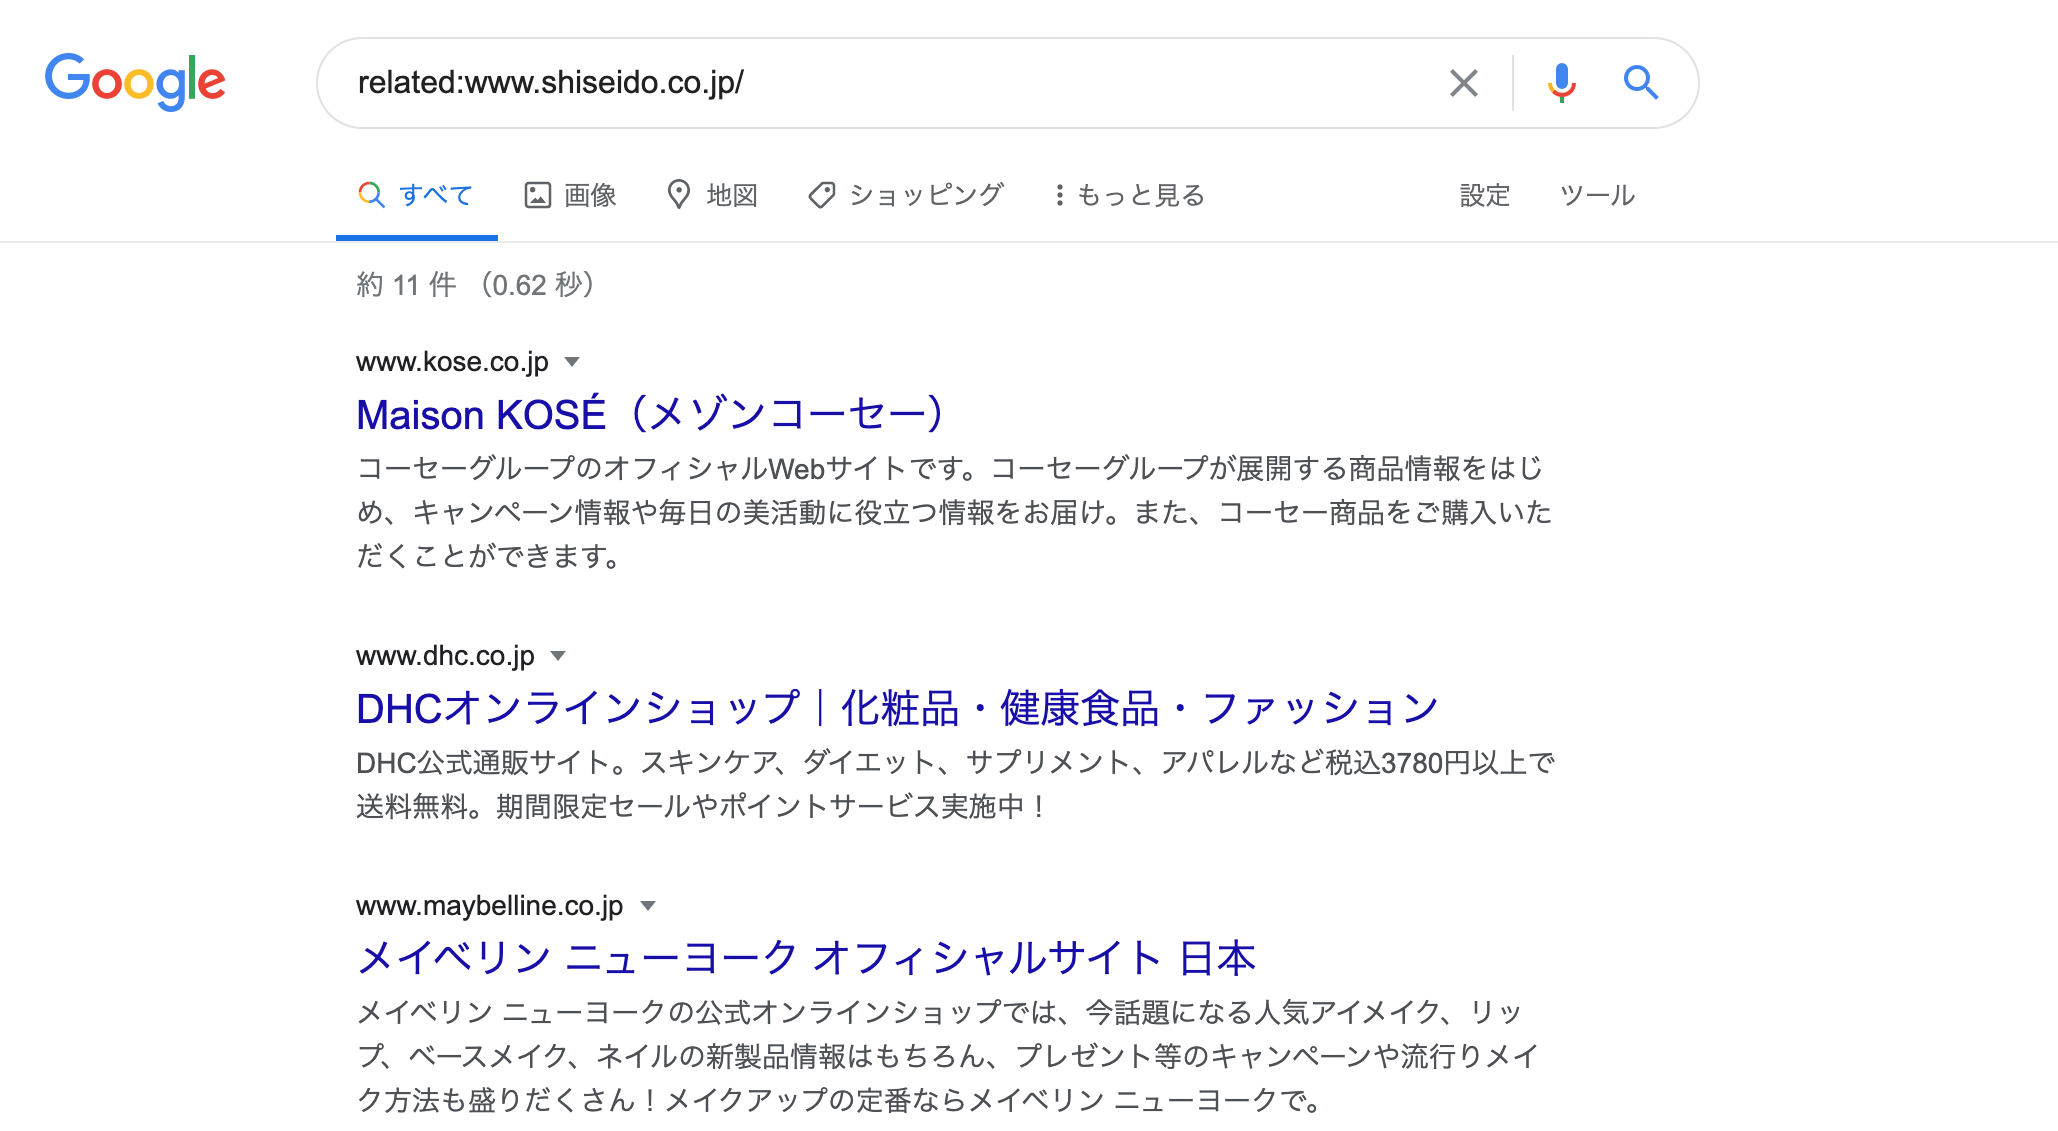Viewport: 2058px width, 1131px height.
Task: Open 設定 settings menu
Action: [1484, 195]
